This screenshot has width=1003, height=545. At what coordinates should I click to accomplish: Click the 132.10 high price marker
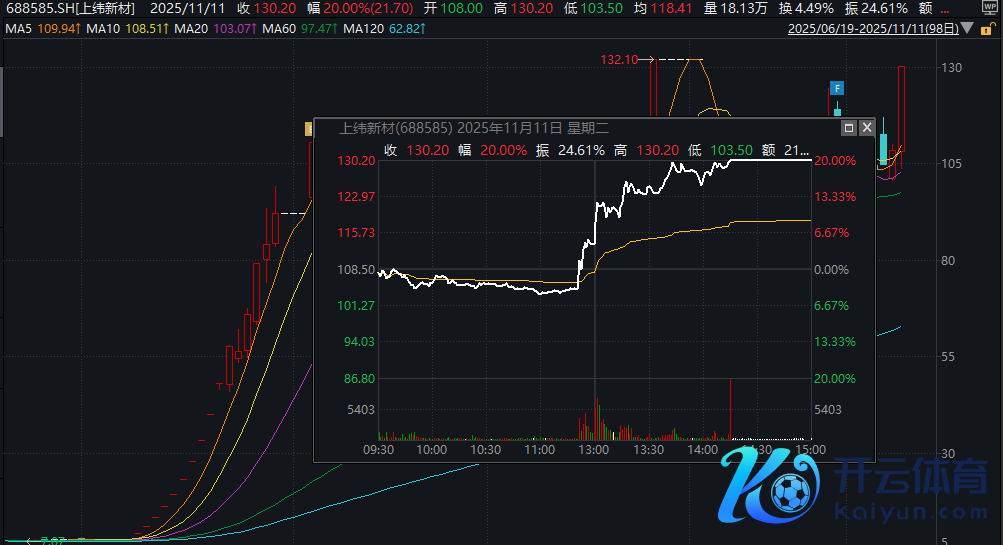(x=619, y=60)
